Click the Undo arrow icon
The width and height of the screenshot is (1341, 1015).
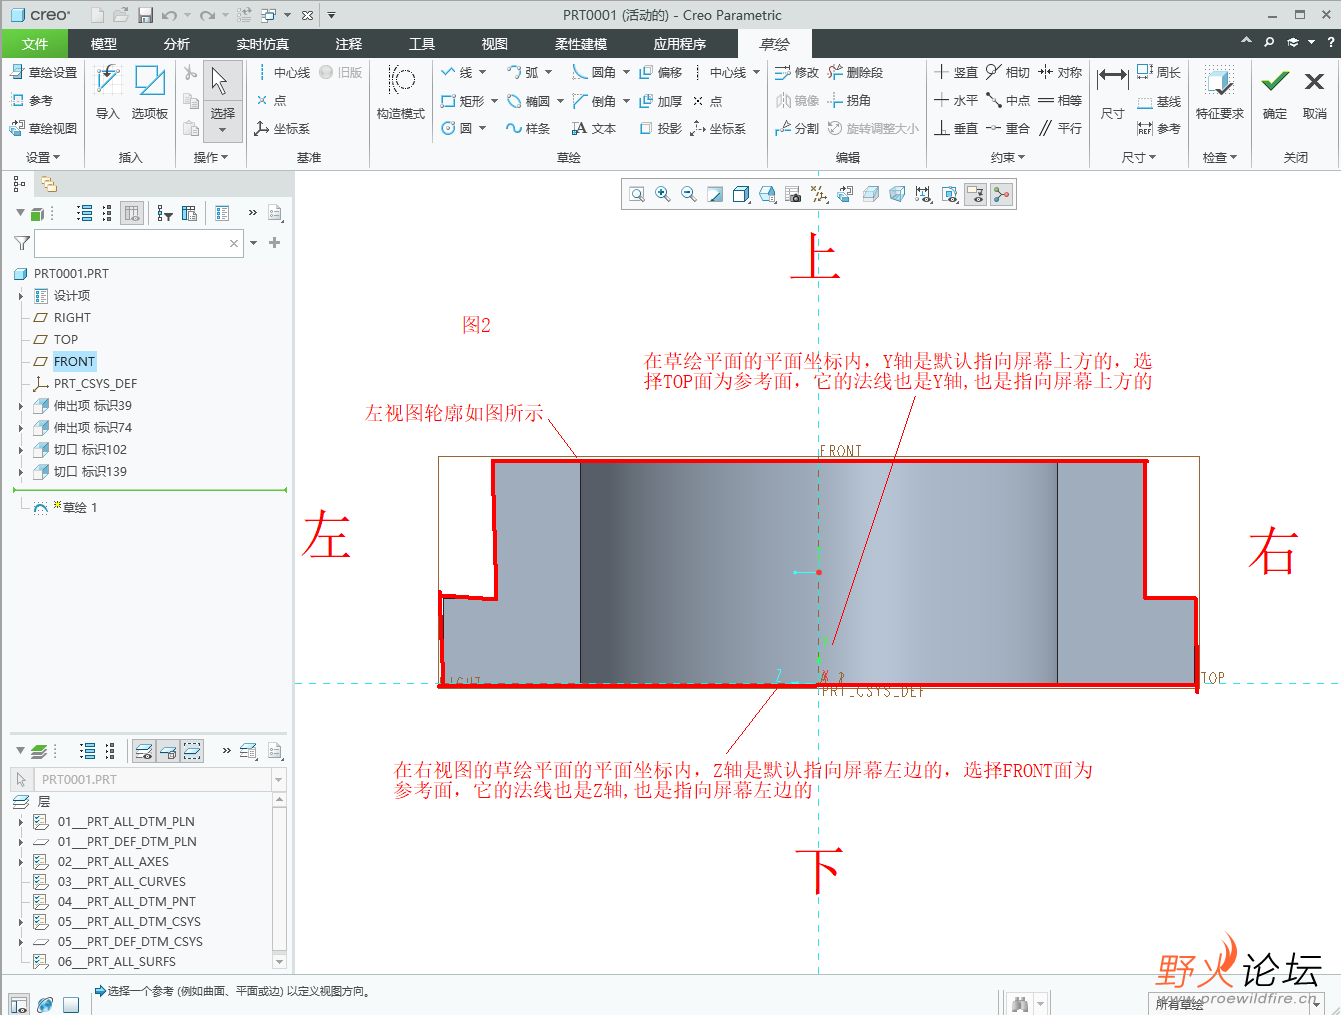tap(169, 15)
